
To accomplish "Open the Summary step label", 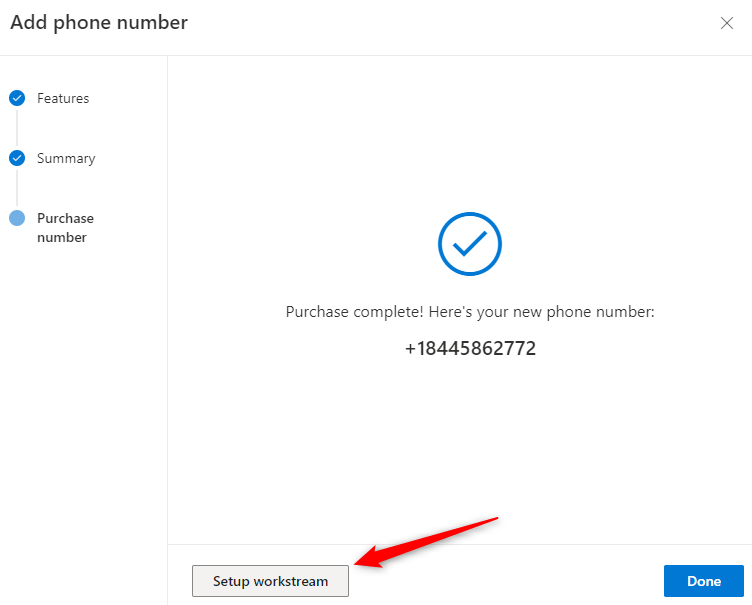I will point(66,158).
